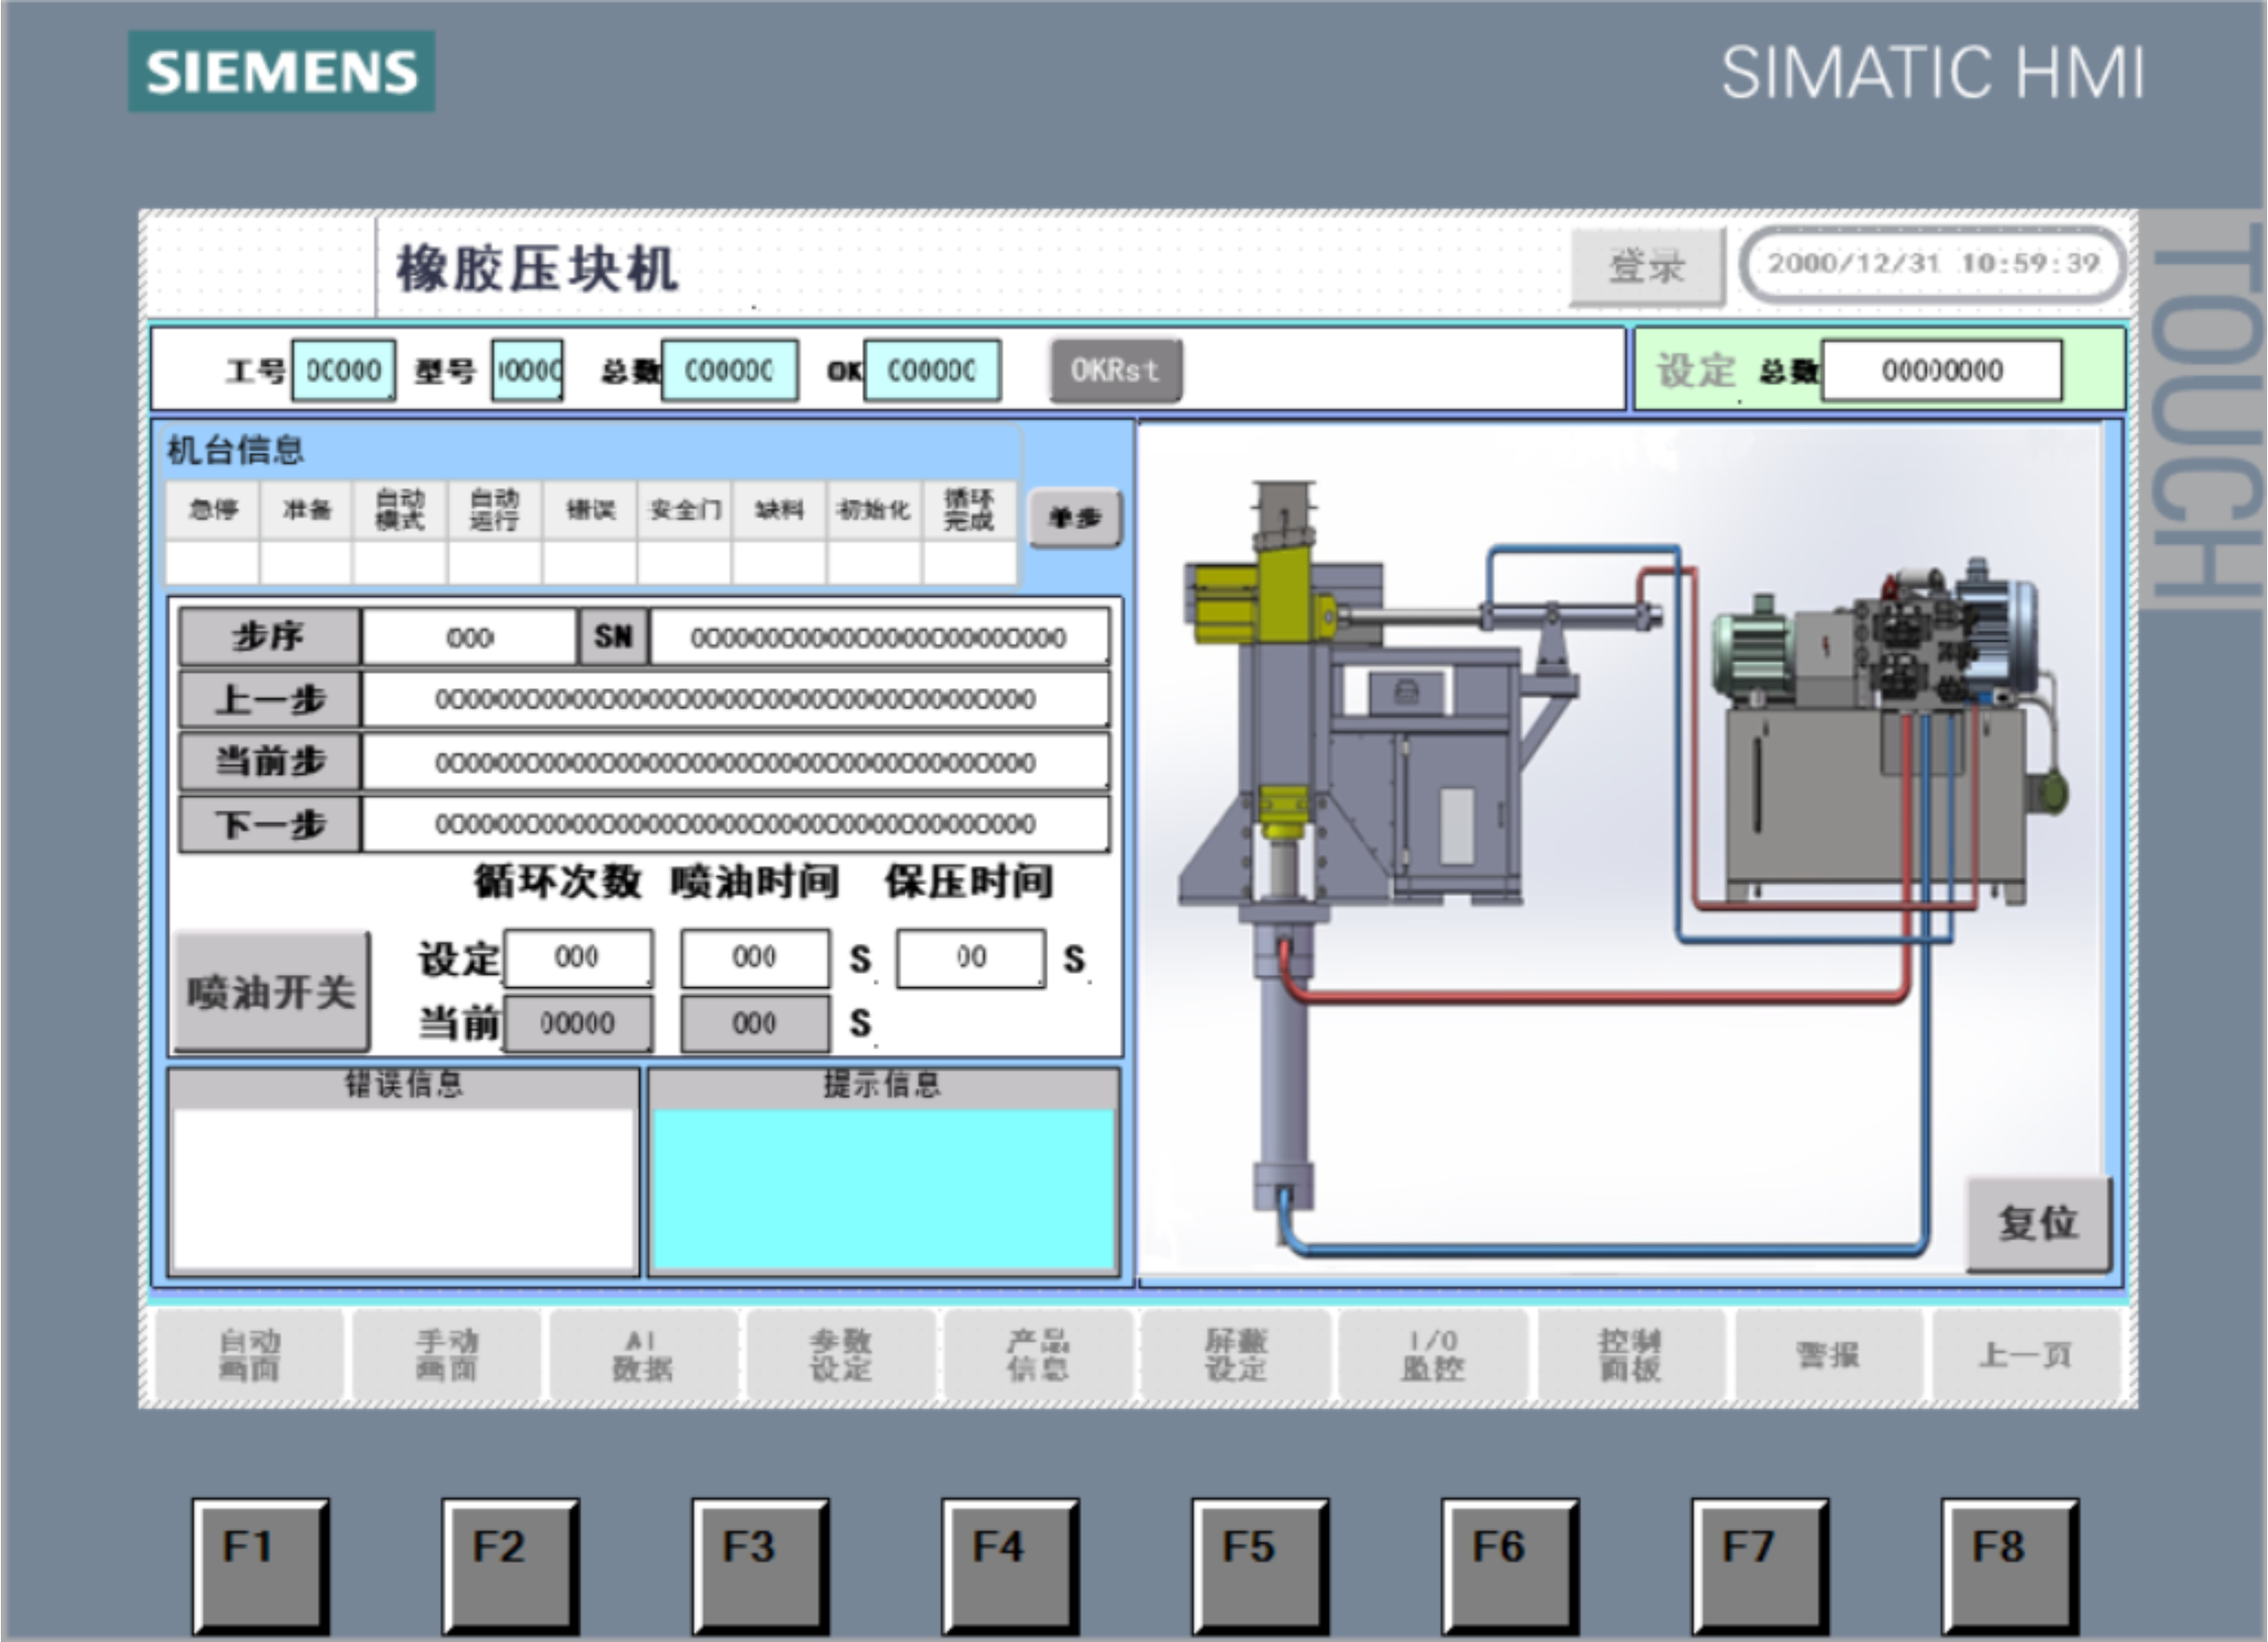Select the 设定总数 total count input field

pyautogui.click(x=1941, y=371)
